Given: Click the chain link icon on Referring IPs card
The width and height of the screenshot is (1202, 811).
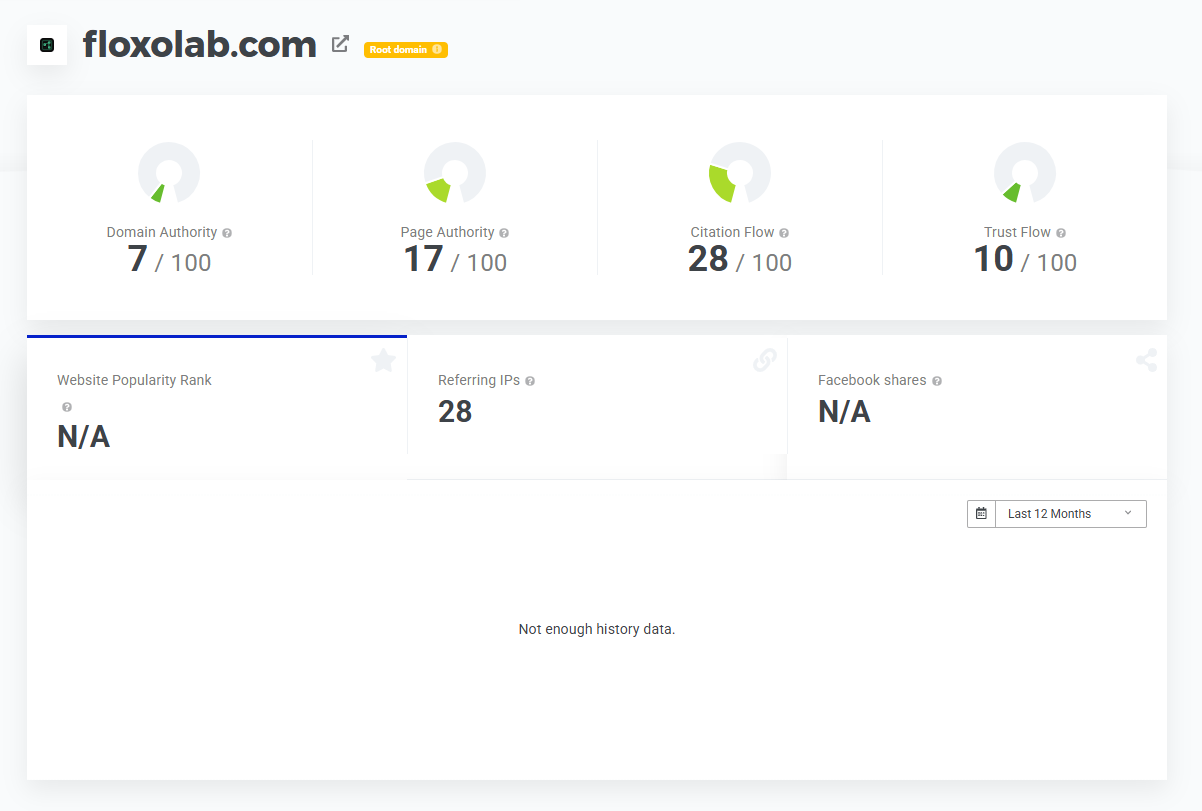Looking at the screenshot, I should 765,360.
